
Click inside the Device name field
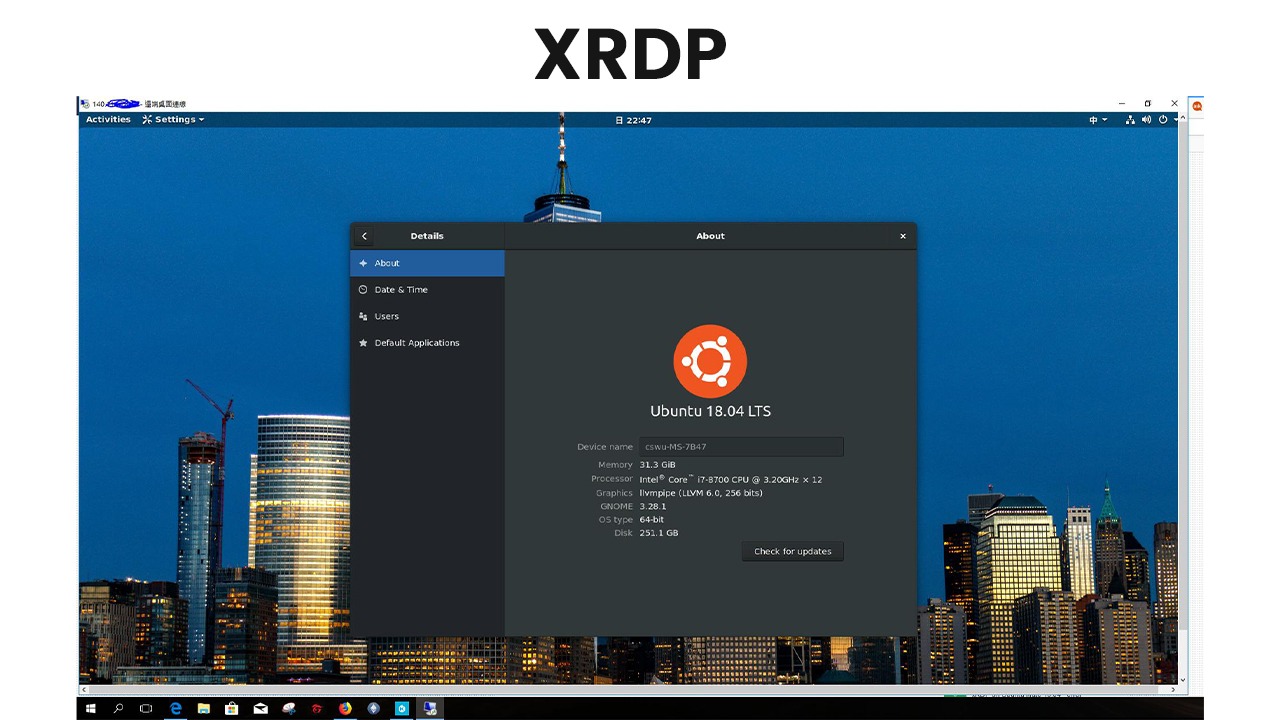point(740,446)
